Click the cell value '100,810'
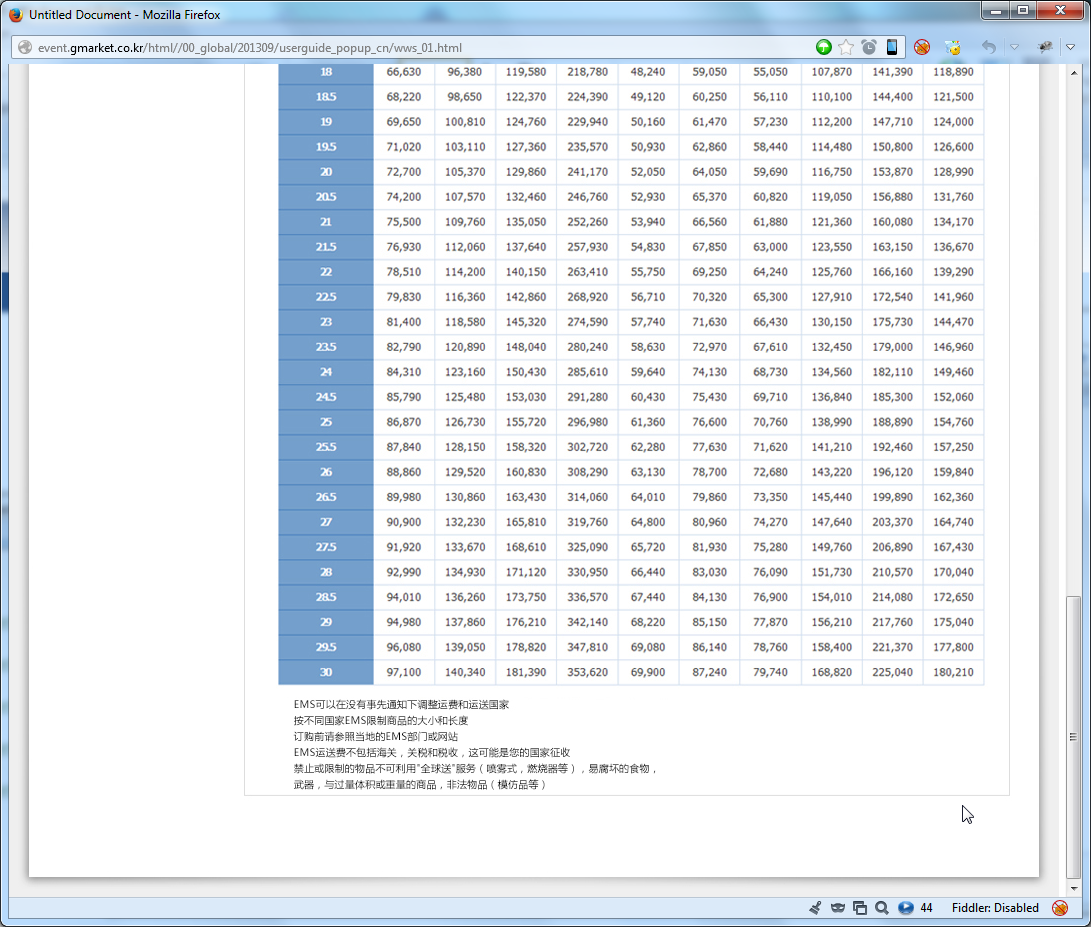Image resolution: width=1091 pixels, height=927 pixels. [x=465, y=122]
